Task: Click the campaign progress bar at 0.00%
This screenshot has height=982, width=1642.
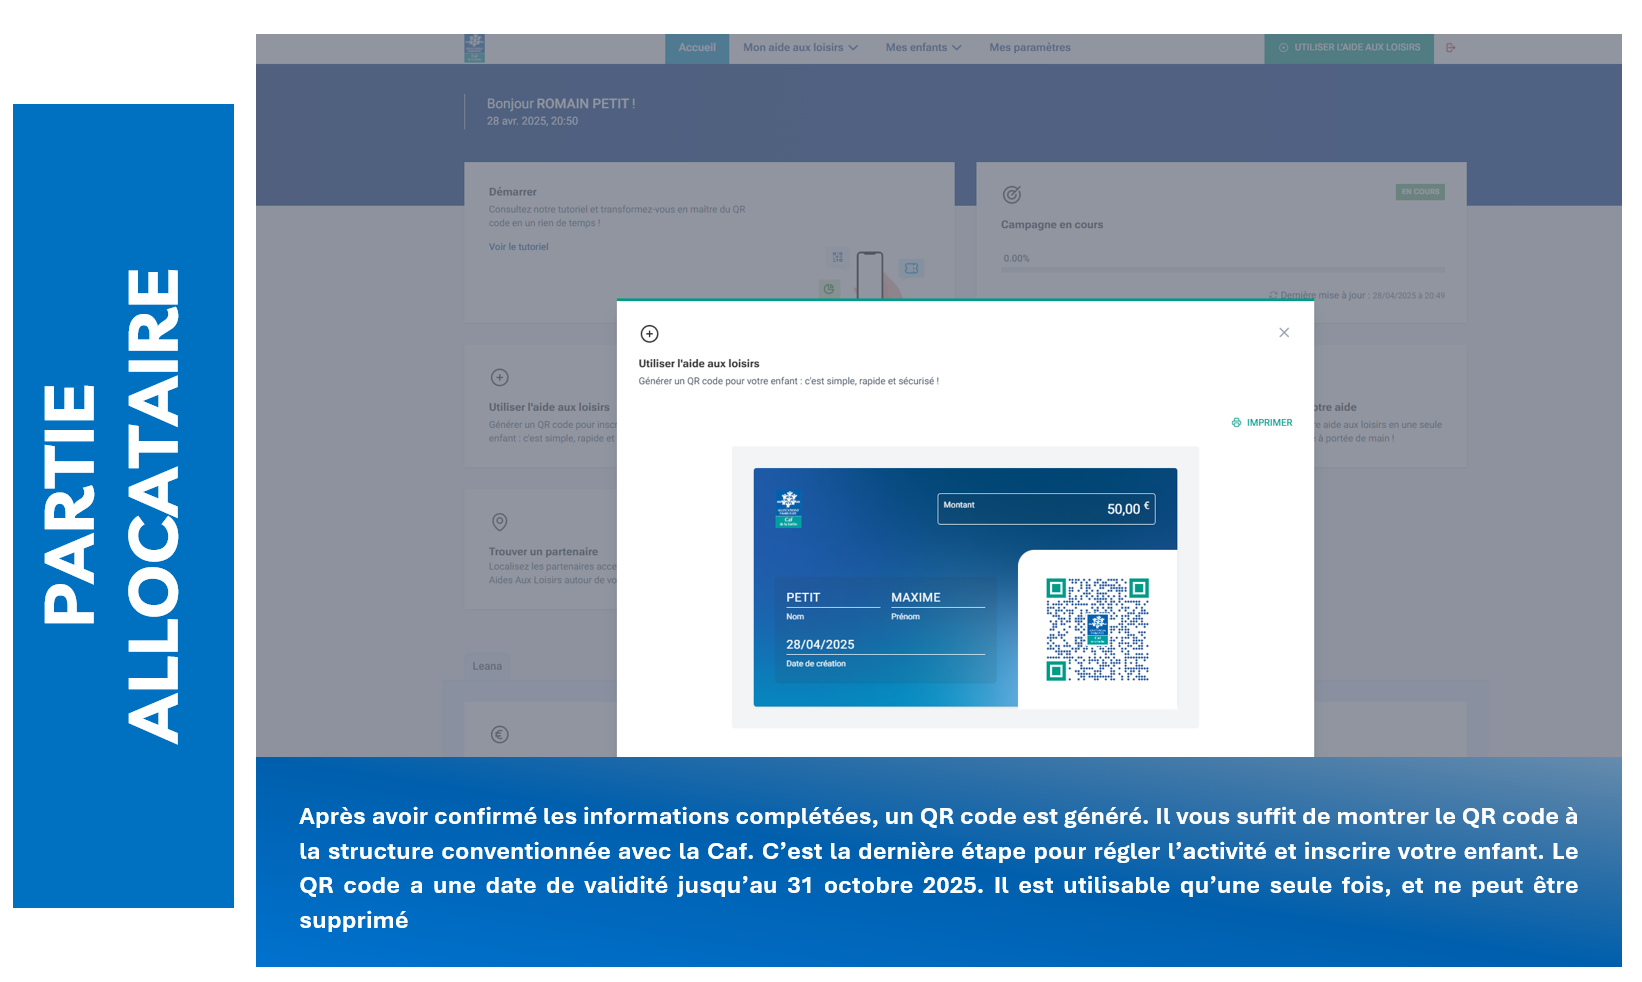Action: click(1222, 270)
